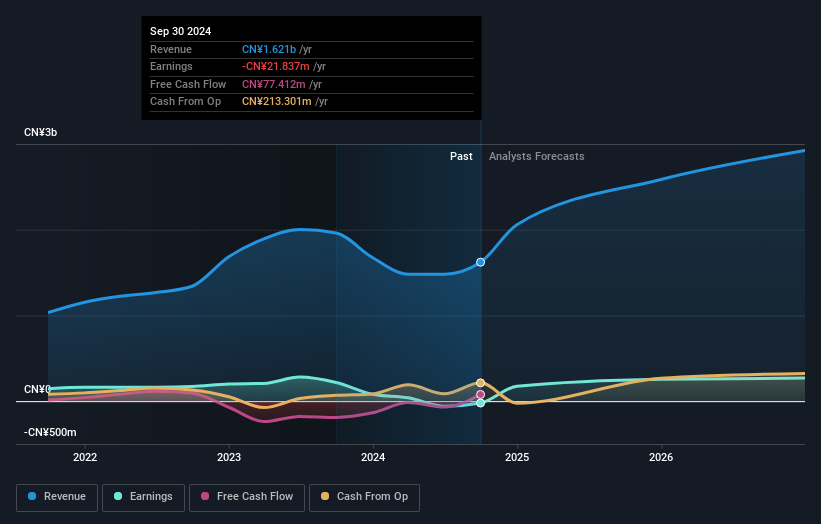
Task: Click the CN¥1.621b revenue value
Action: click(269, 49)
